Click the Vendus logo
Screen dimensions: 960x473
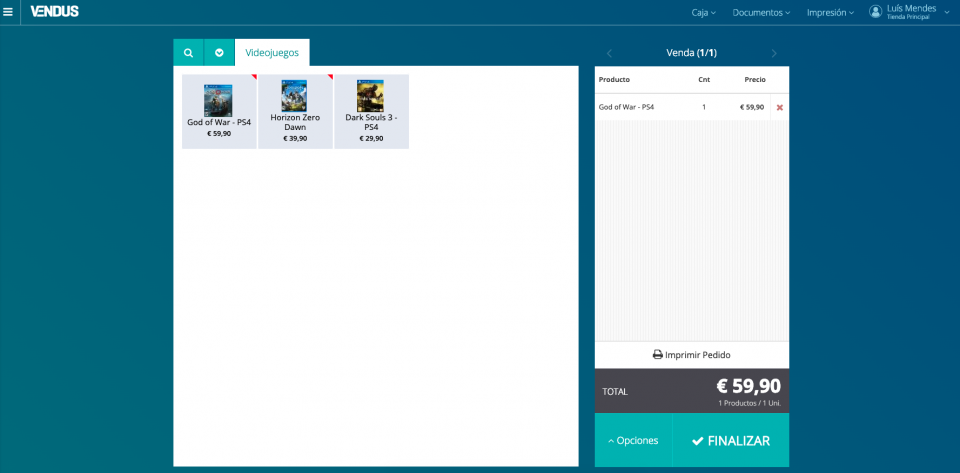coord(54,12)
